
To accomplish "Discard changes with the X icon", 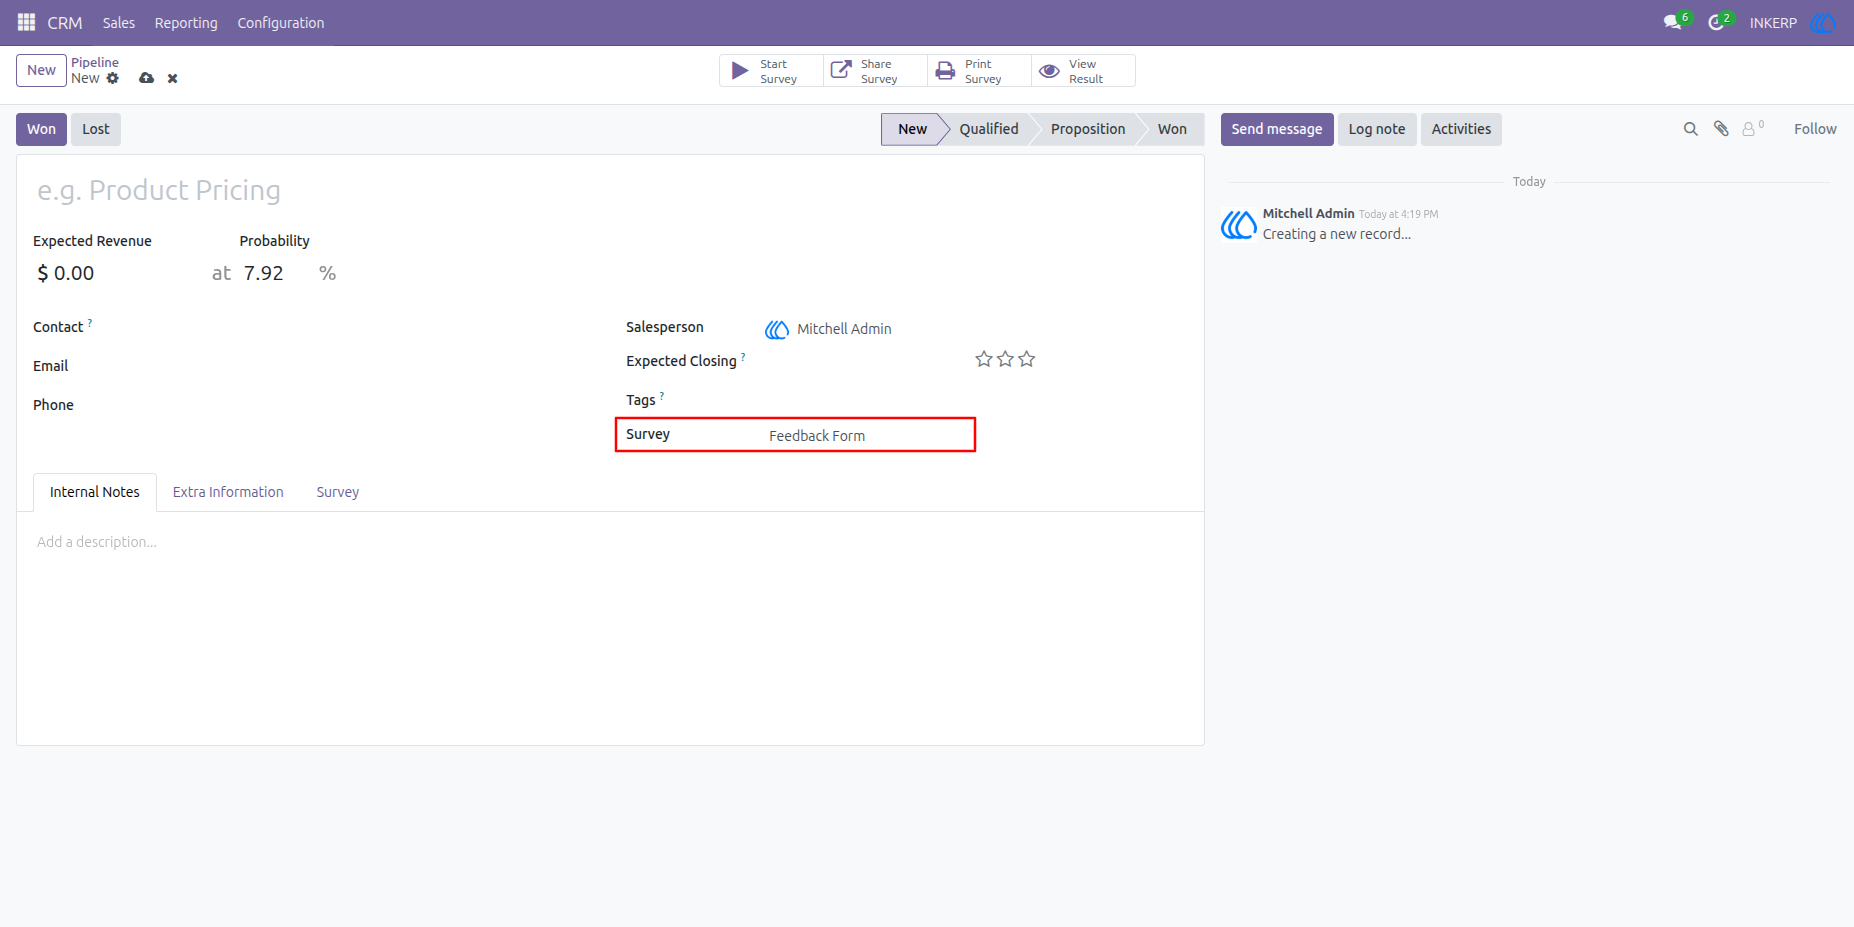I will click(173, 78).
